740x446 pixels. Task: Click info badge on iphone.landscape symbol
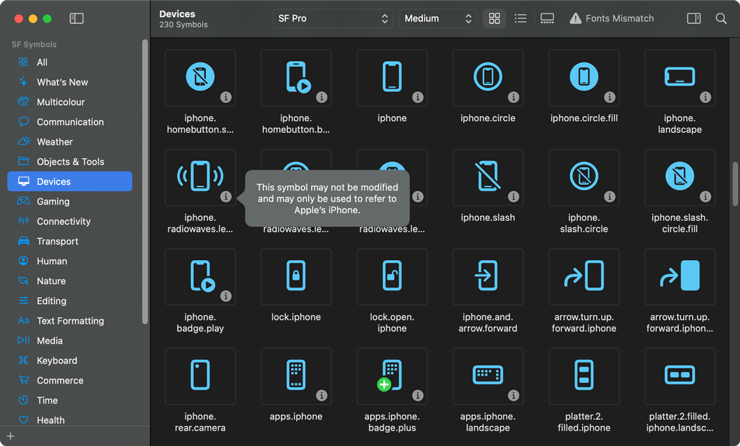coord(705,97)
